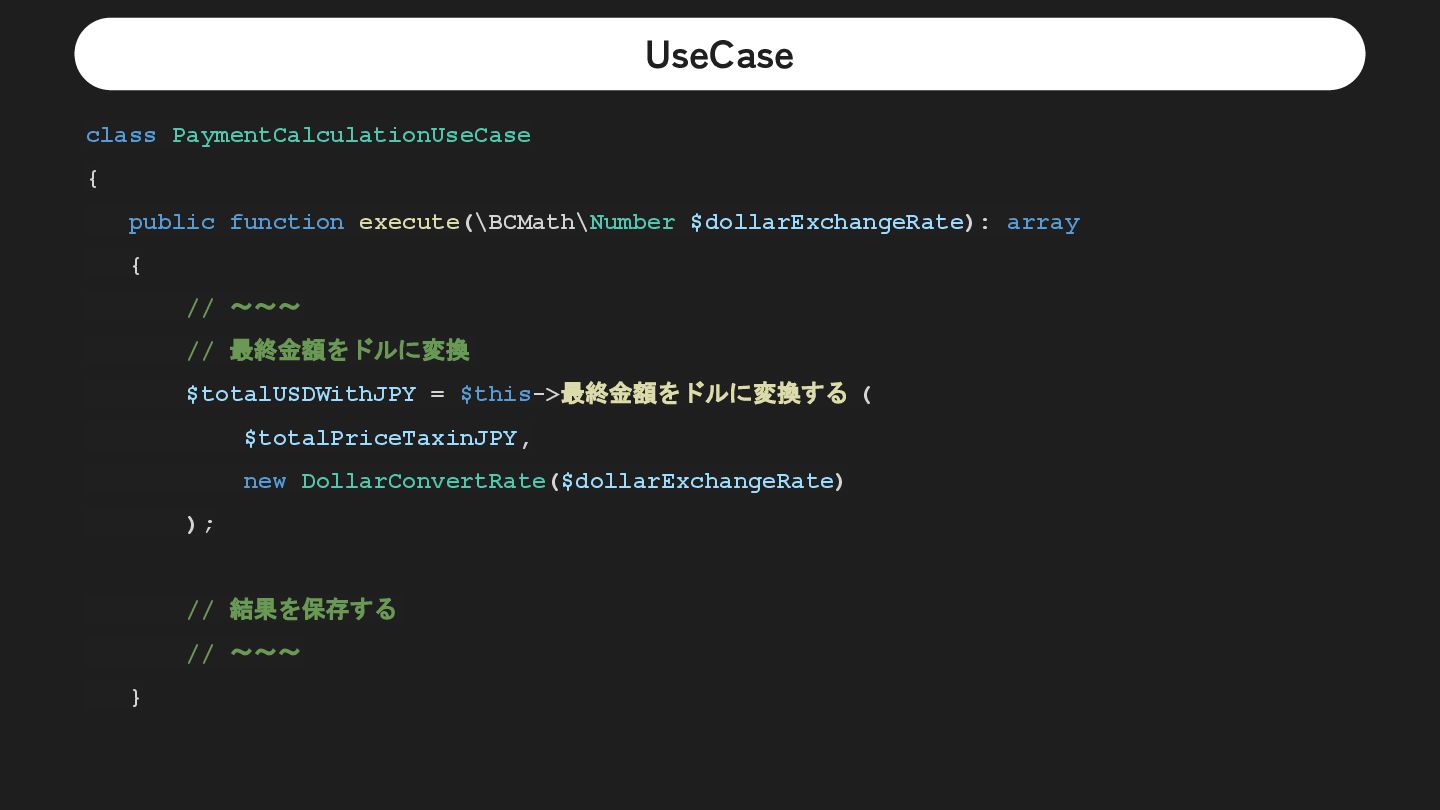
Task: Click the $this keyword
Action: tap(495, 394)
